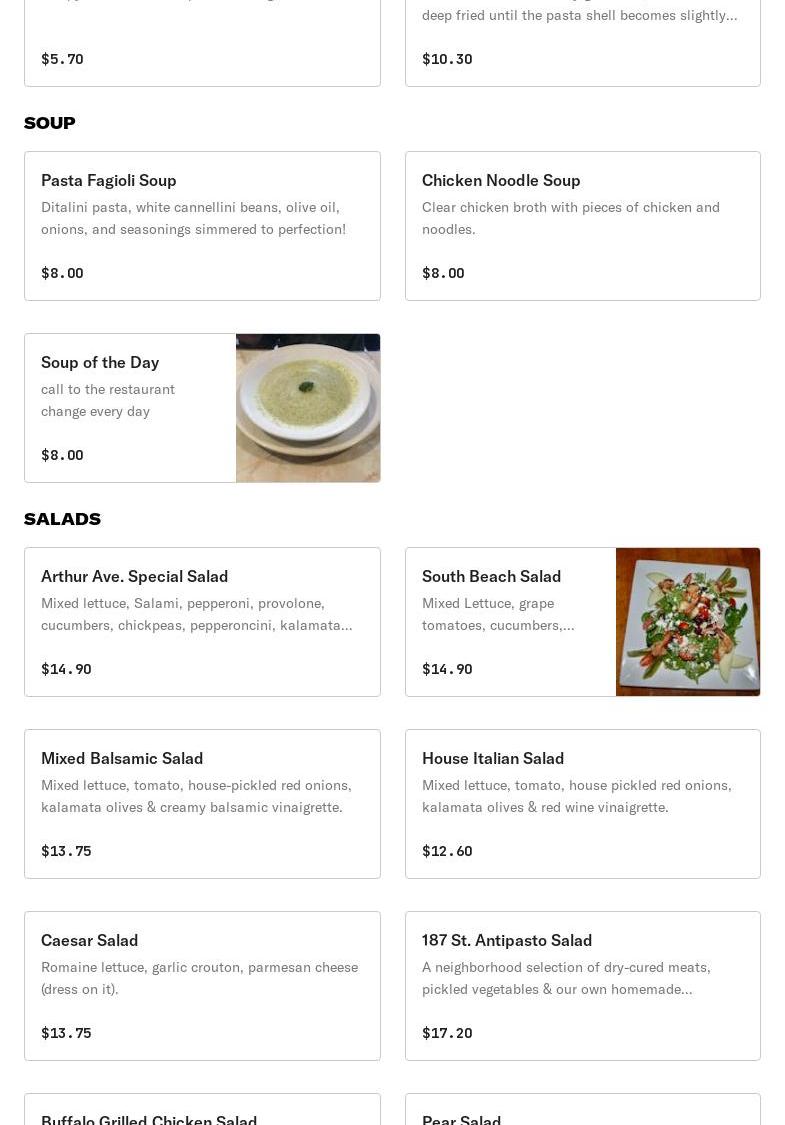Click the Romaine lettuce Caesar description

point(199,977)
